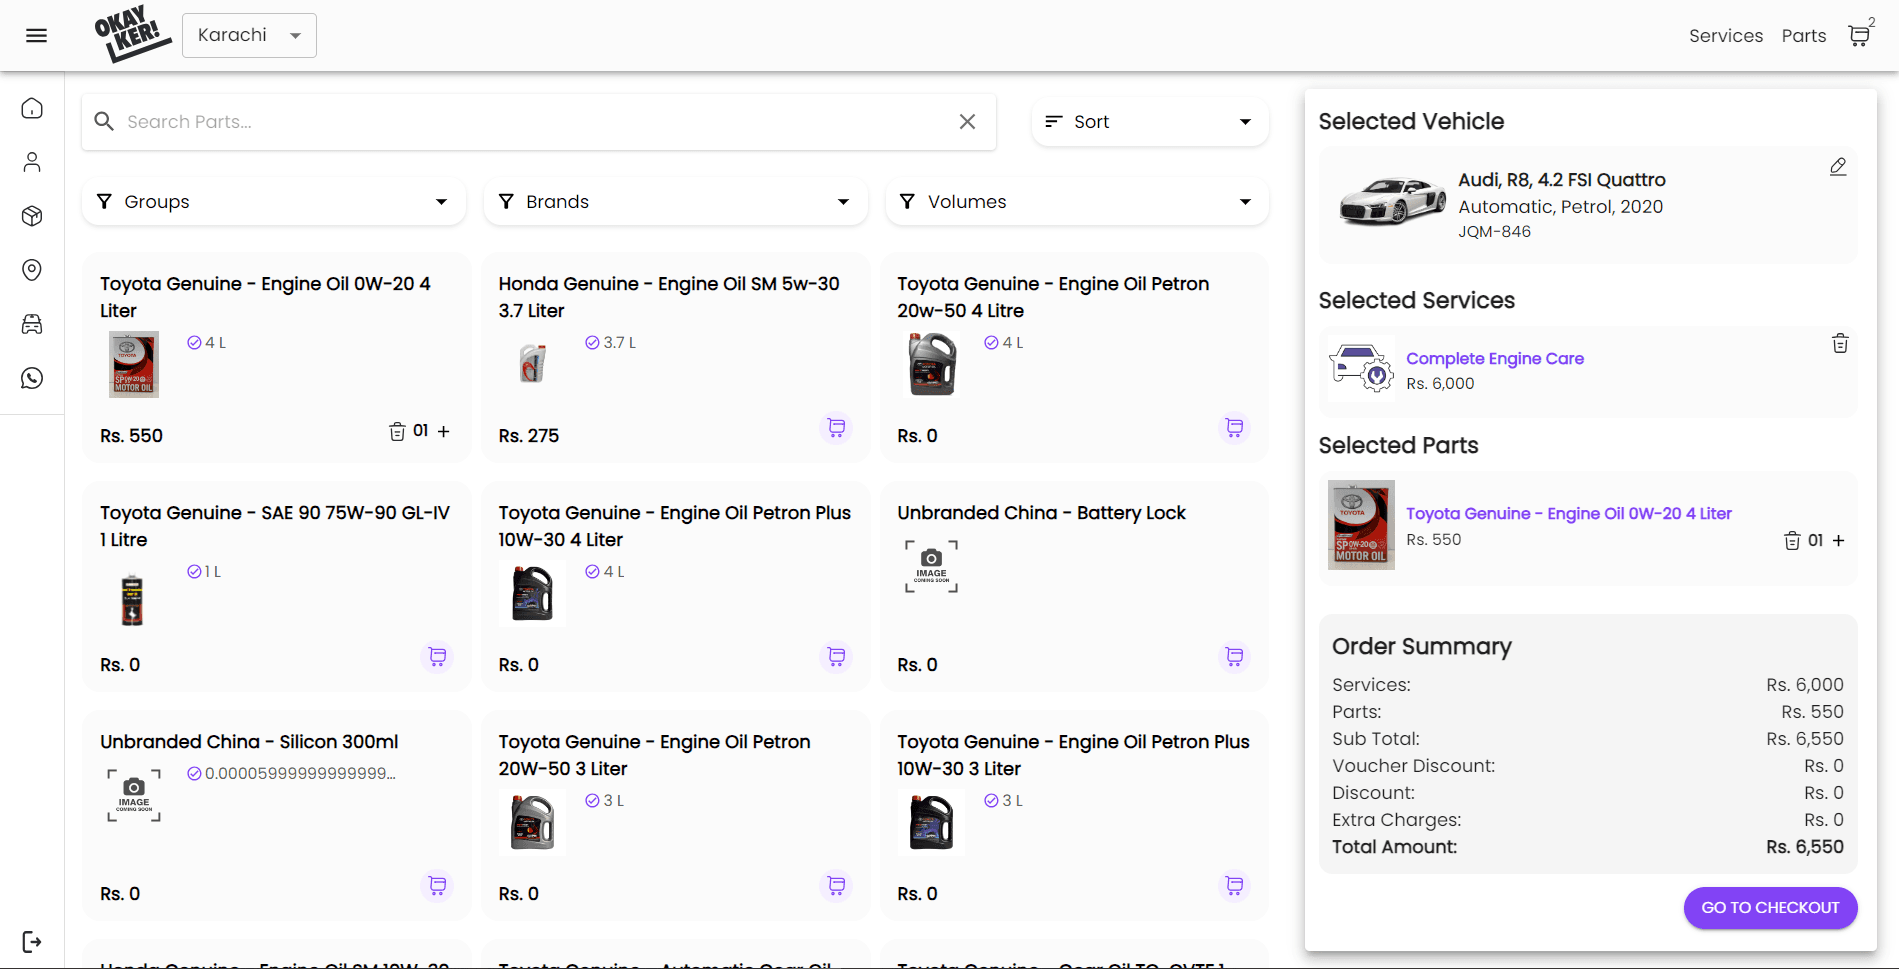Click the 3.7 L volume tag
The height and width of the screenshot is (969, 1899).
[611, 343]
